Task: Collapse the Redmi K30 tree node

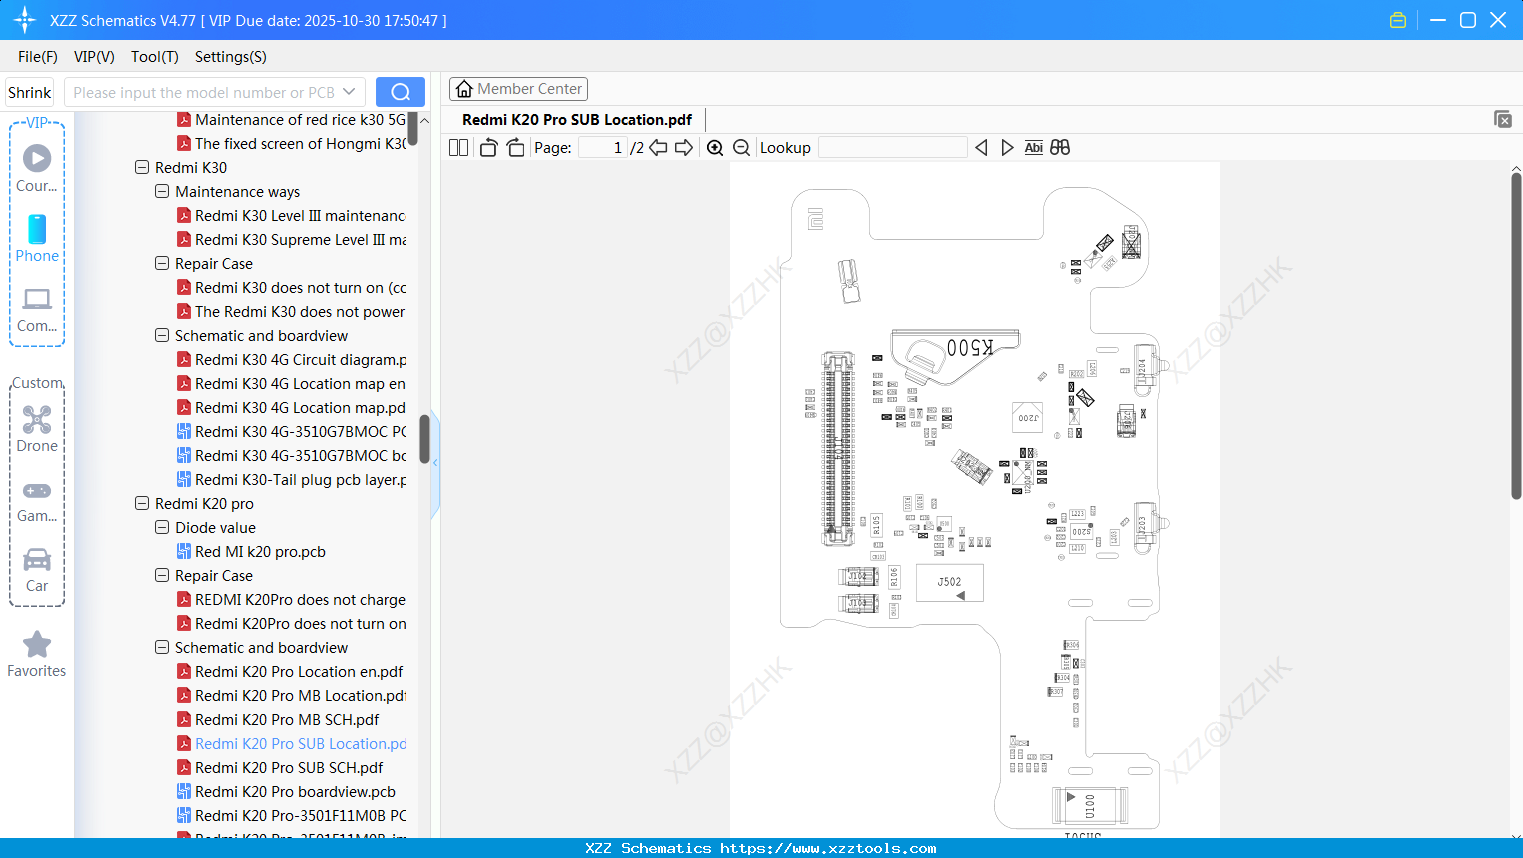Action: tap(142, 168)
